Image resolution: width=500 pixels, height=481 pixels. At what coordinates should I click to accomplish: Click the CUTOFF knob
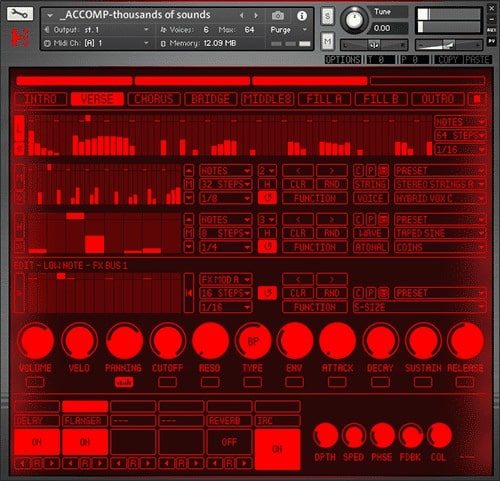pyautogui.click(x=168, y=341)
